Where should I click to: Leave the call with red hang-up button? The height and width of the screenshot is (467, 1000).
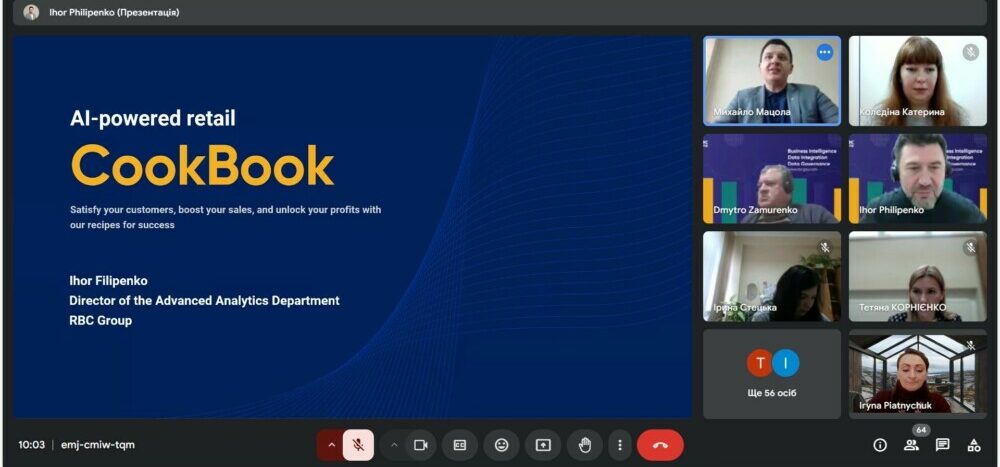tap(660, 445)
